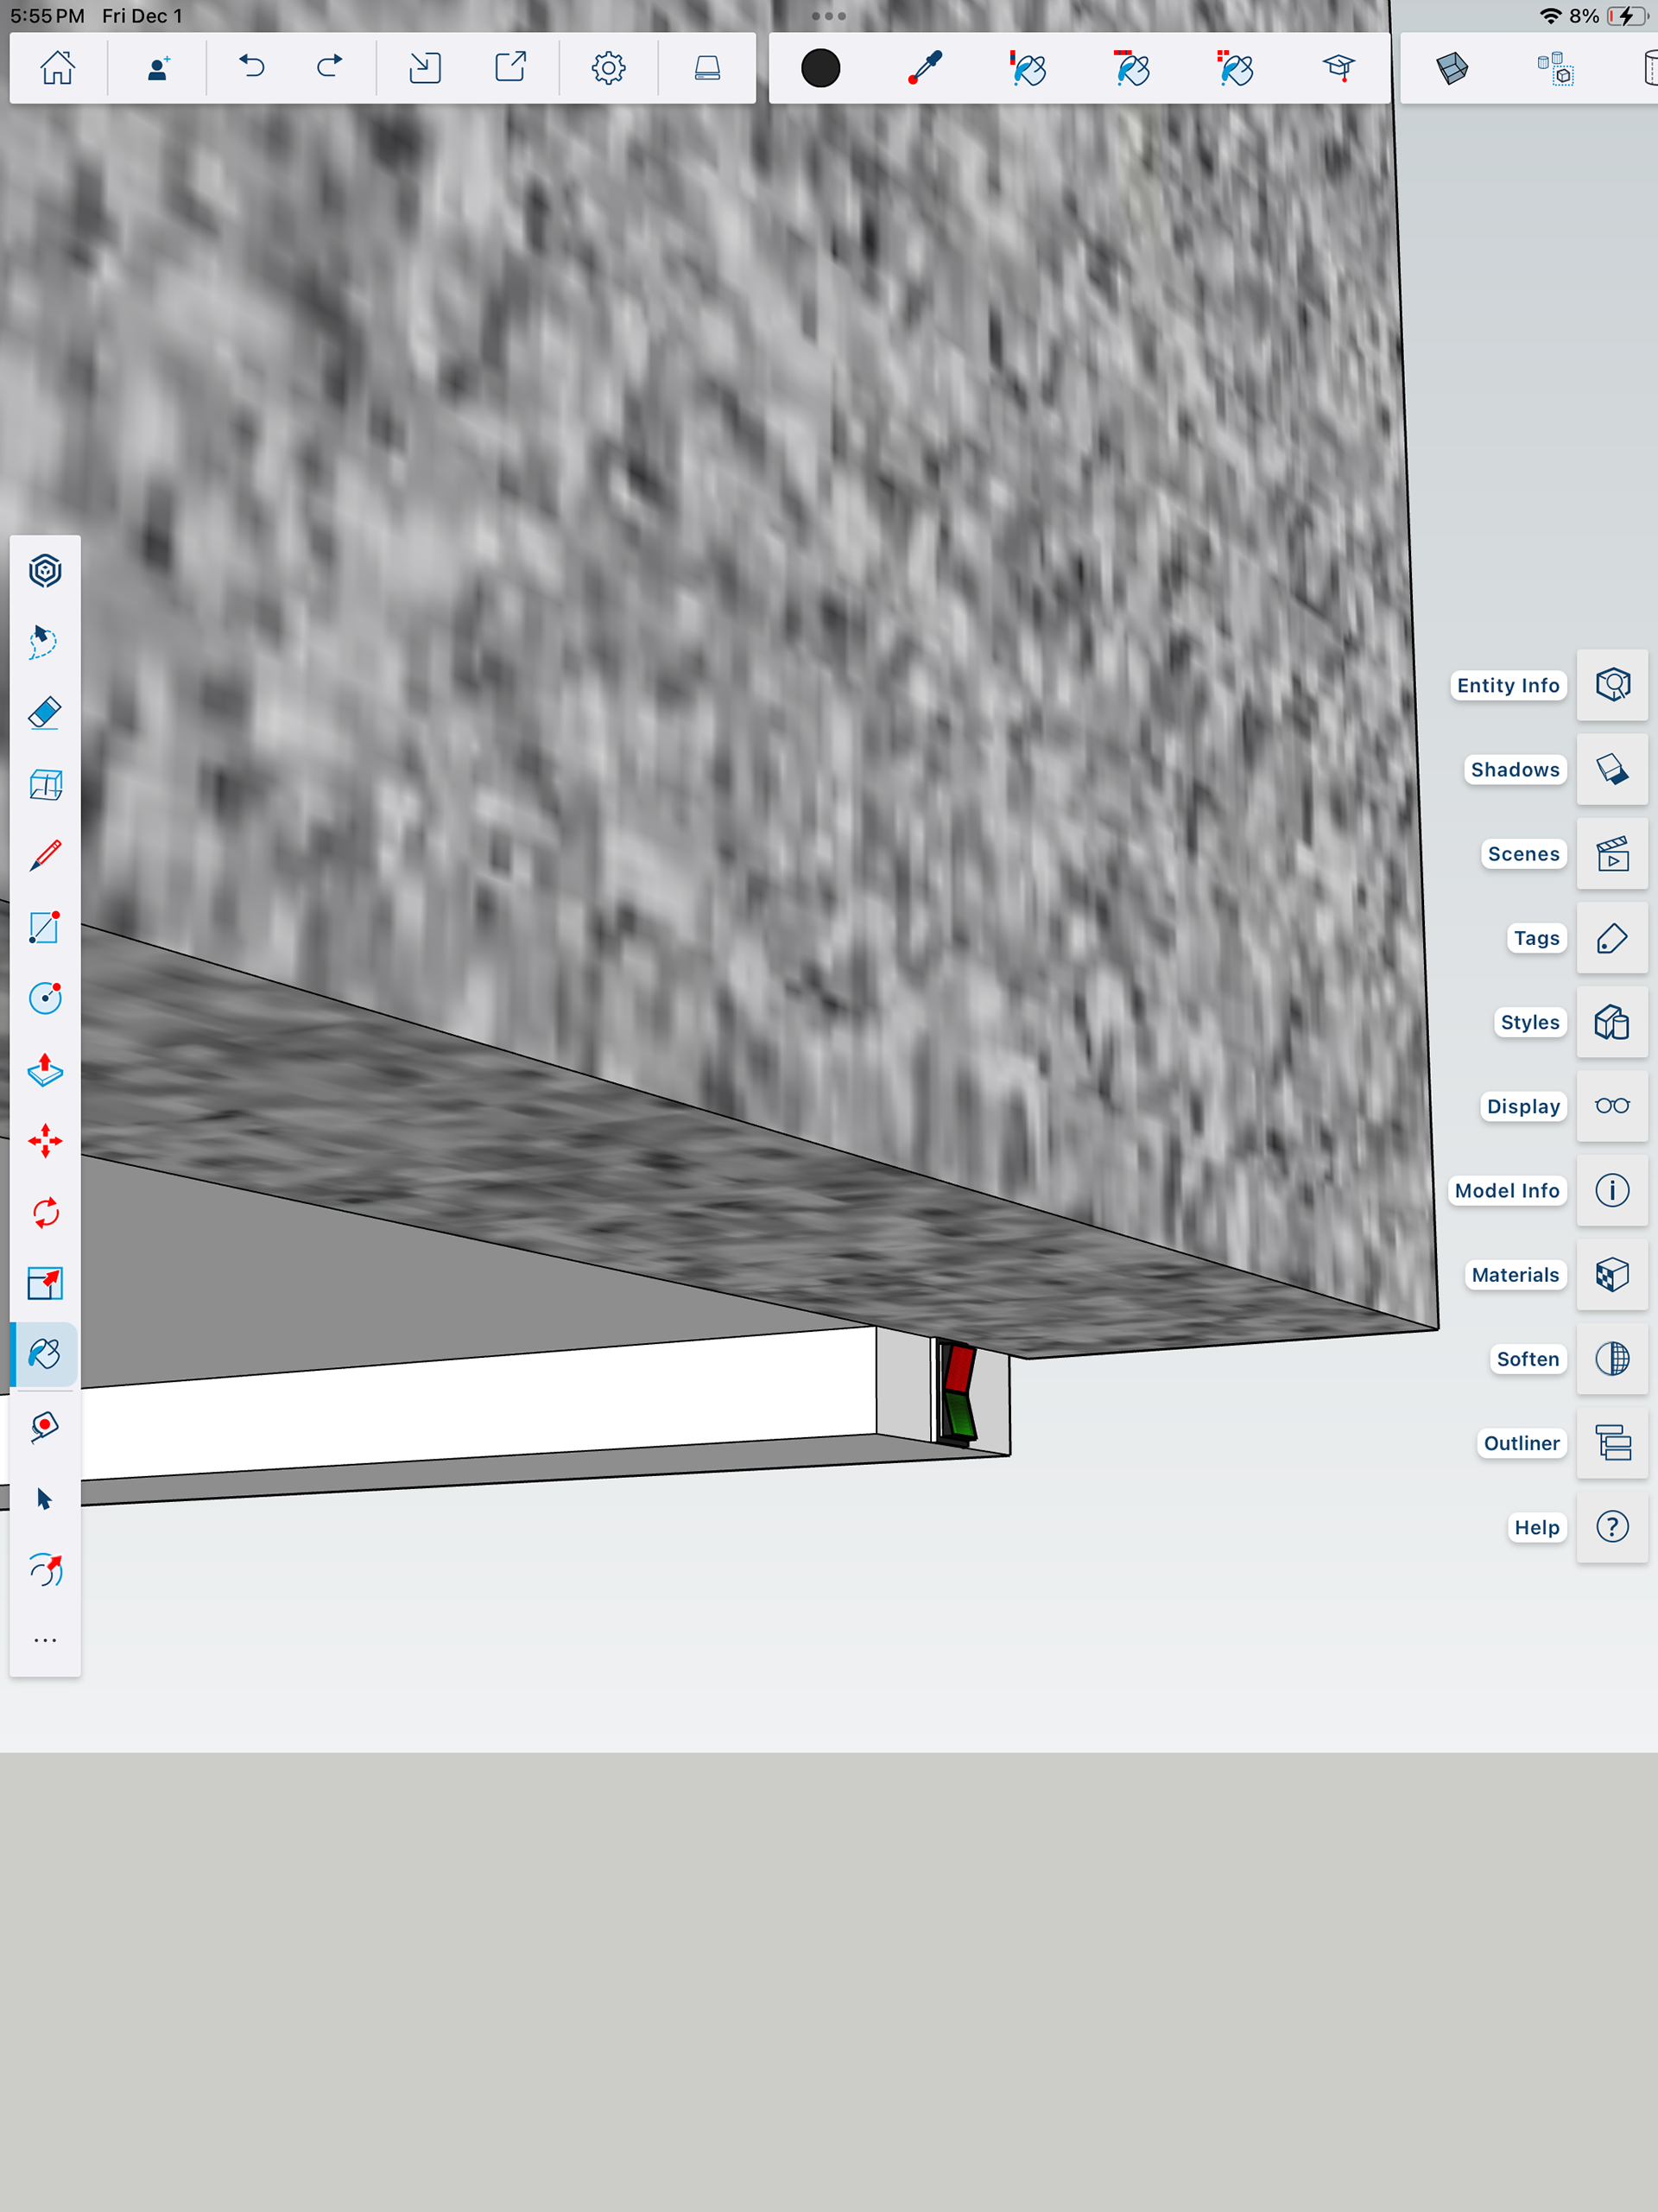
Task: Open the Shadows panel
Action: coord(1611,769)
